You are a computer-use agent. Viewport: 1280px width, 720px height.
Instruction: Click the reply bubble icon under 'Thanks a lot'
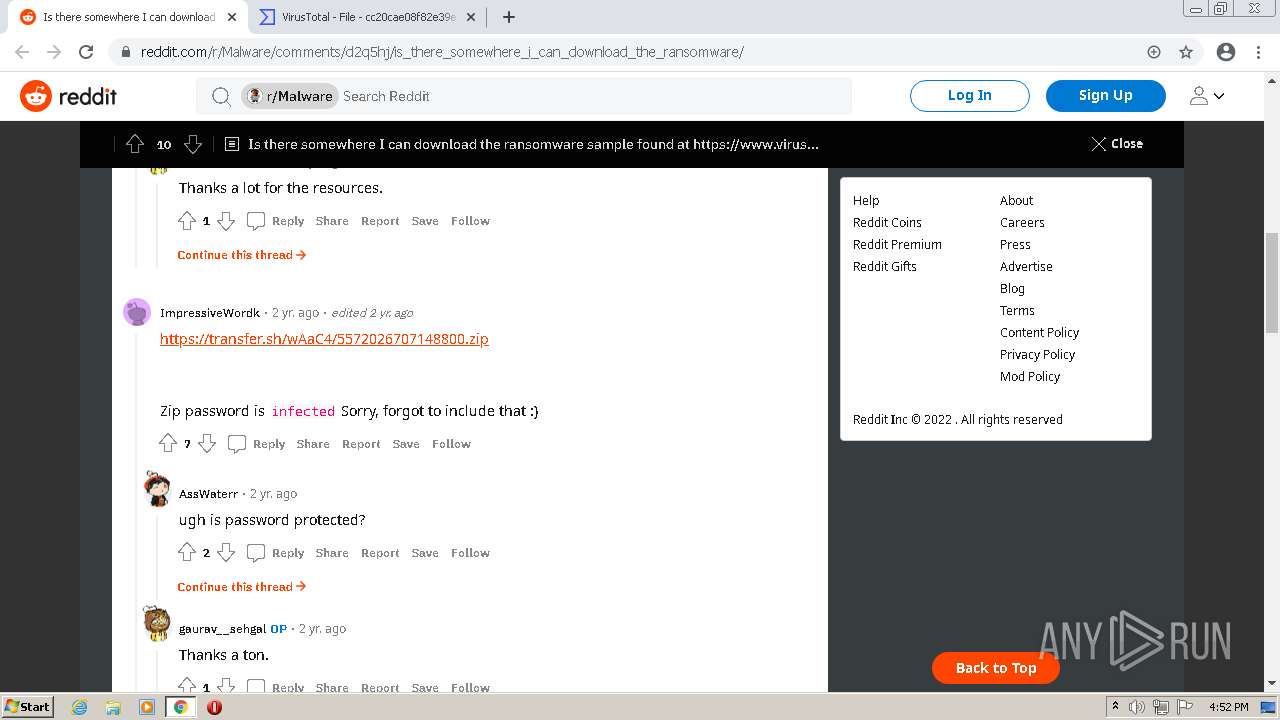tap(256, 221)
